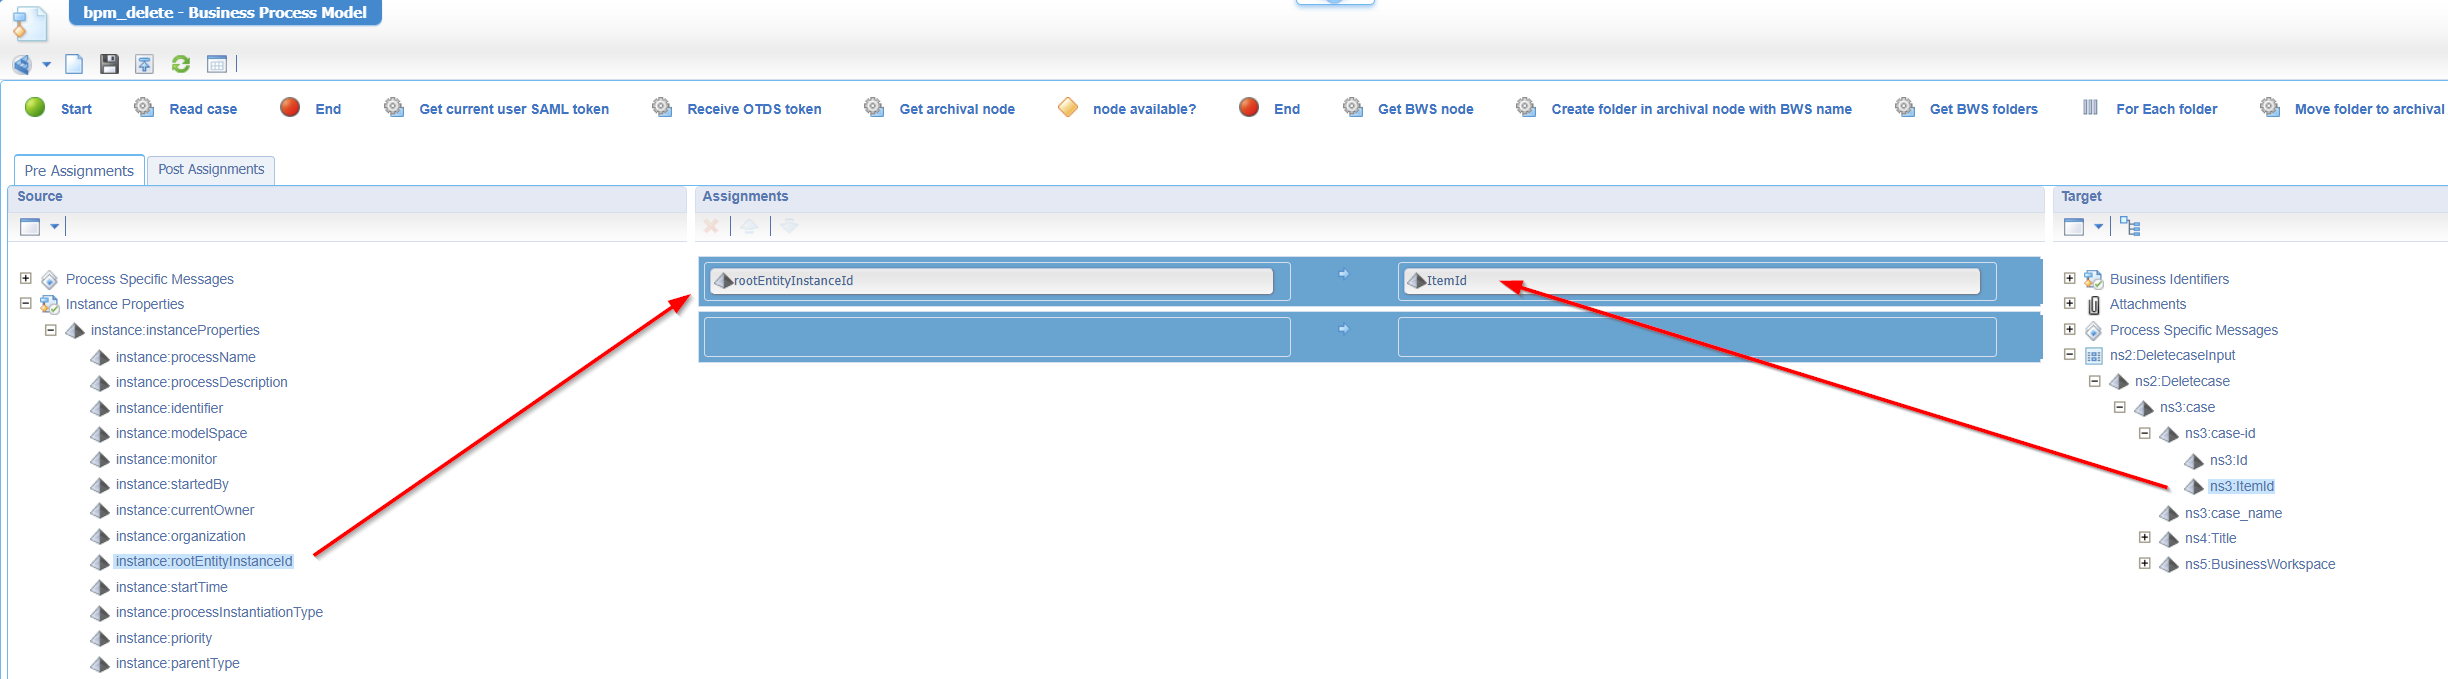Select instance:currentOwner tree item

(x=185, y=510)
